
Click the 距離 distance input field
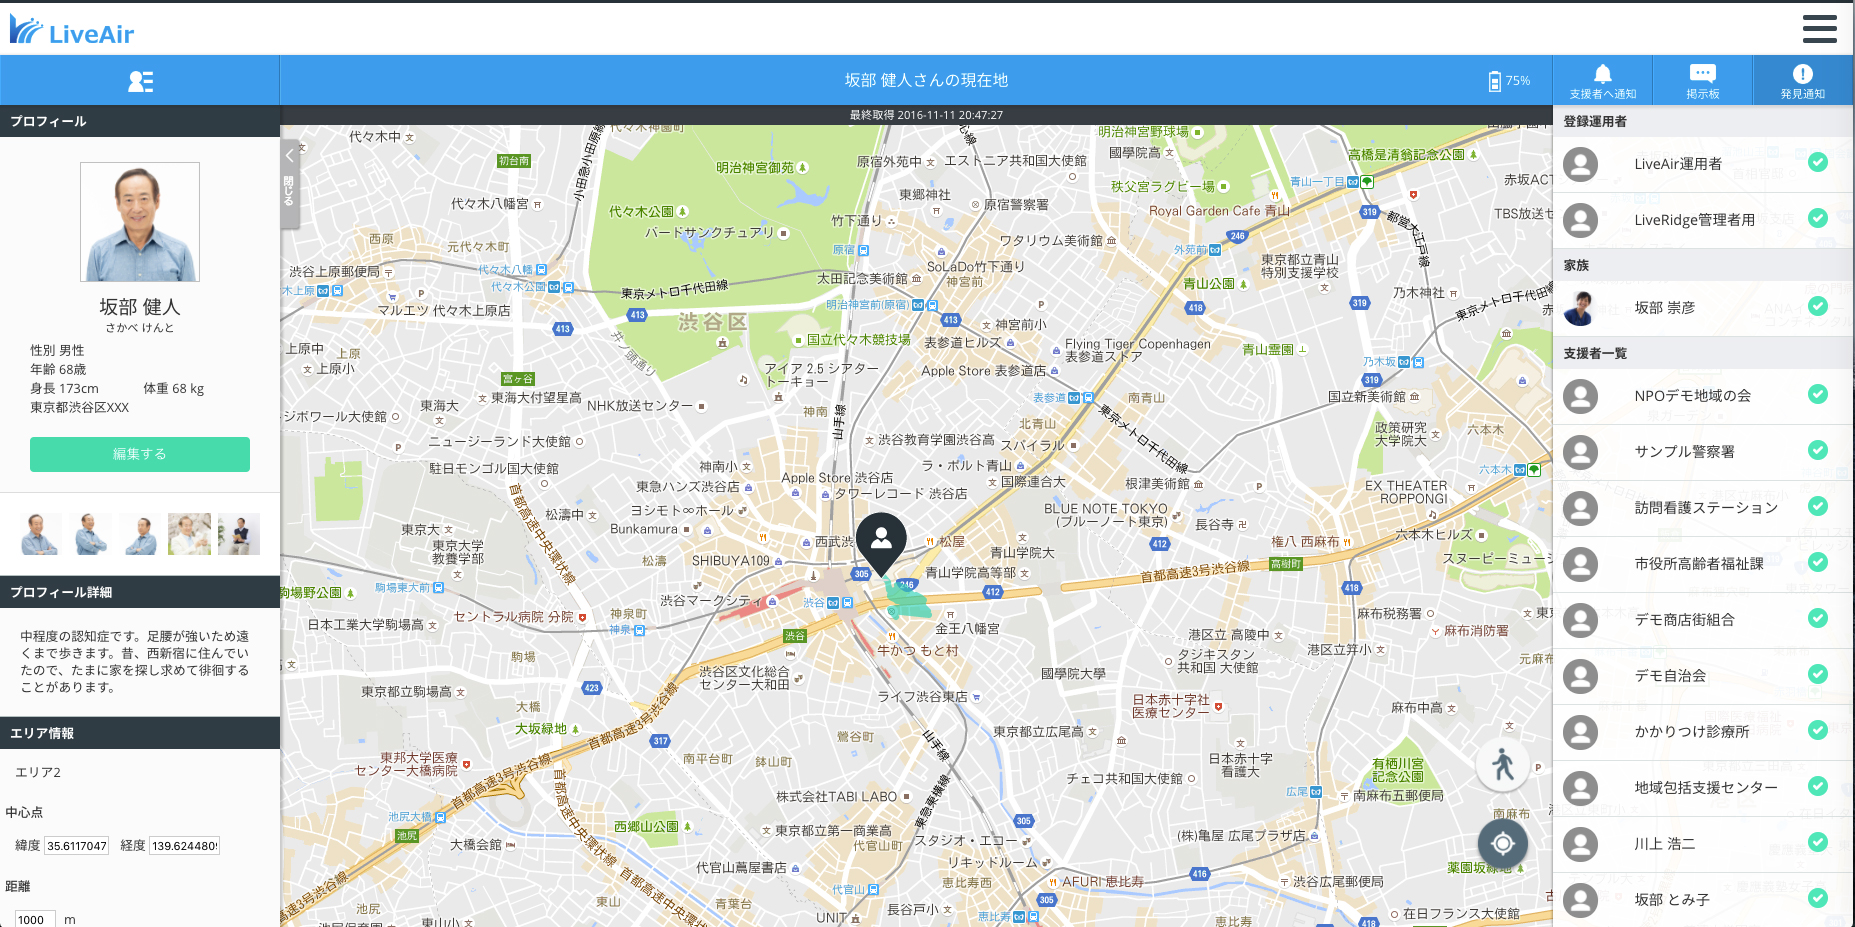point(35,919)
